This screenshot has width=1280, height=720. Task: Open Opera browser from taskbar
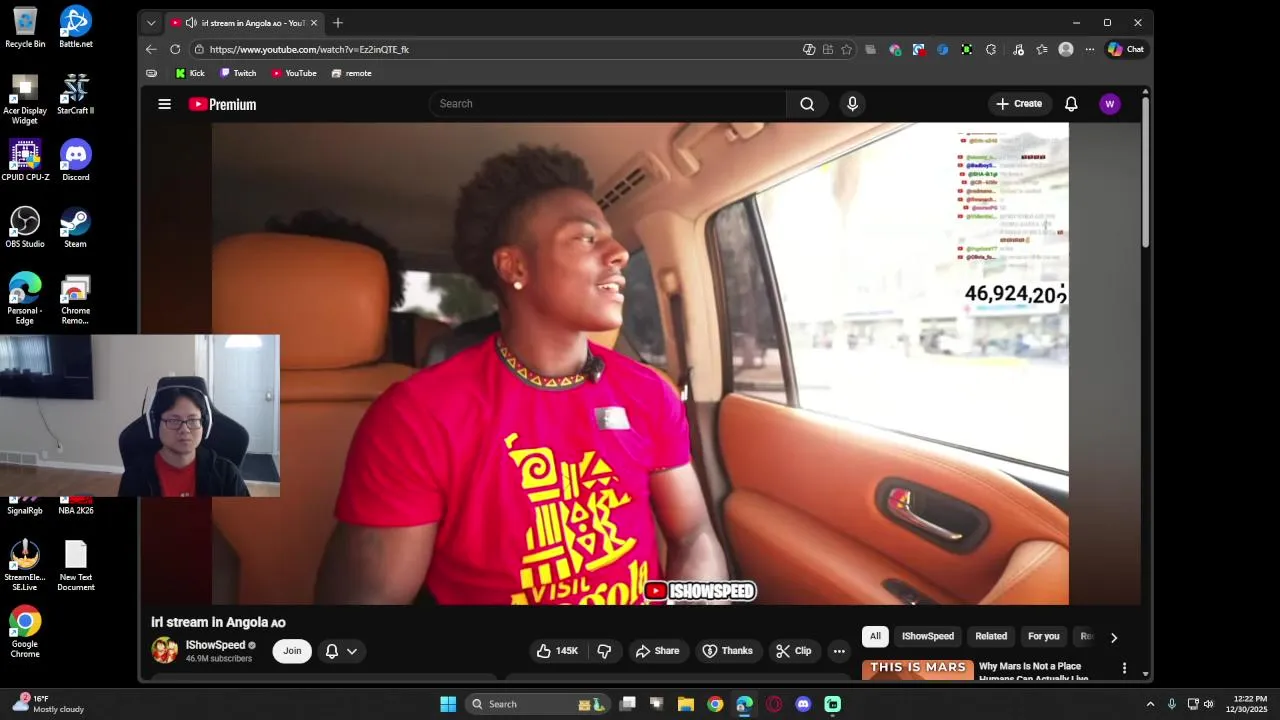pos(774,704)
